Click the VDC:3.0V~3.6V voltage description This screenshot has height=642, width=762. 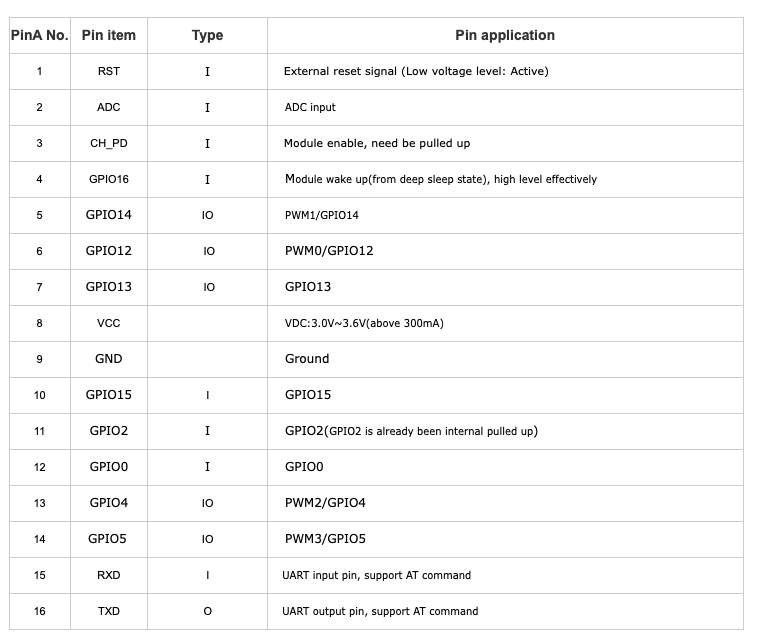pos(364,323)
